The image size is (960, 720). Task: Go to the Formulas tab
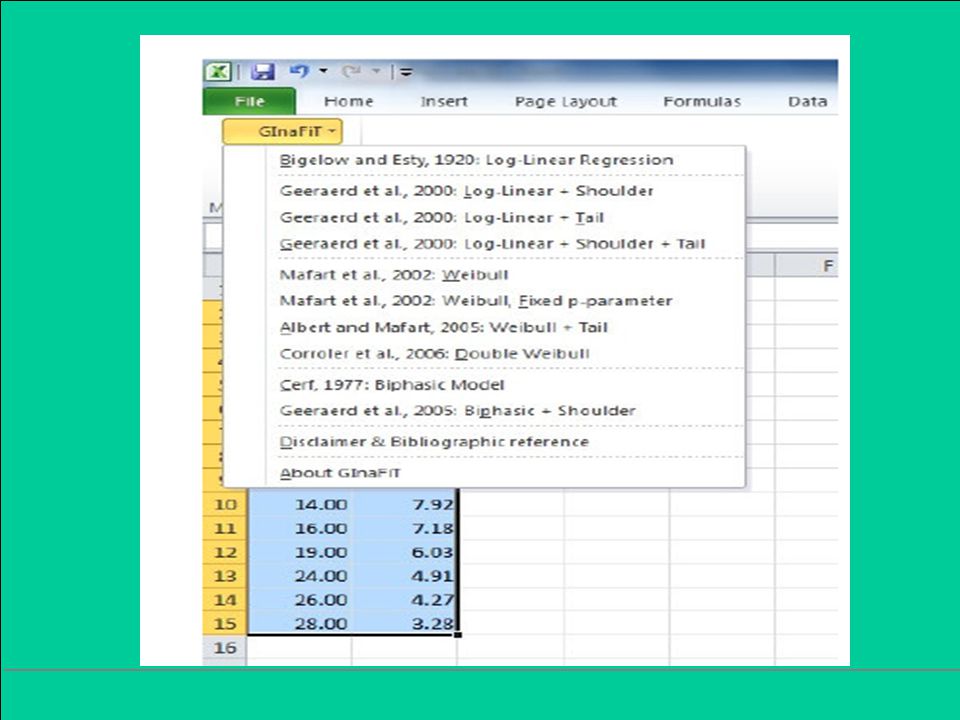pyautogui.click(x=702, y=102)
